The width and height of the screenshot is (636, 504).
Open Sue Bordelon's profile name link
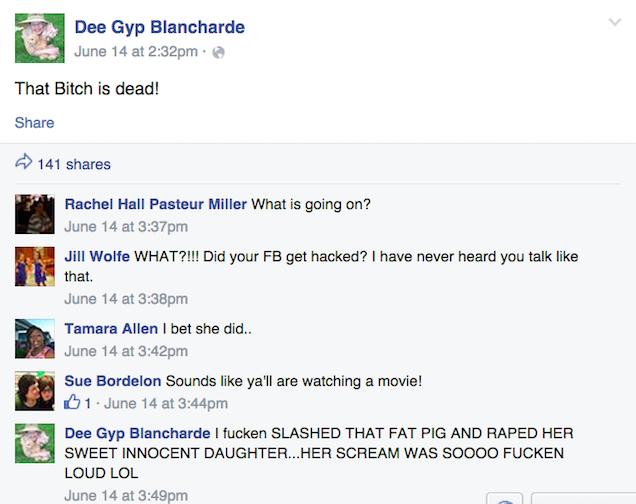(x=112, y=381)
